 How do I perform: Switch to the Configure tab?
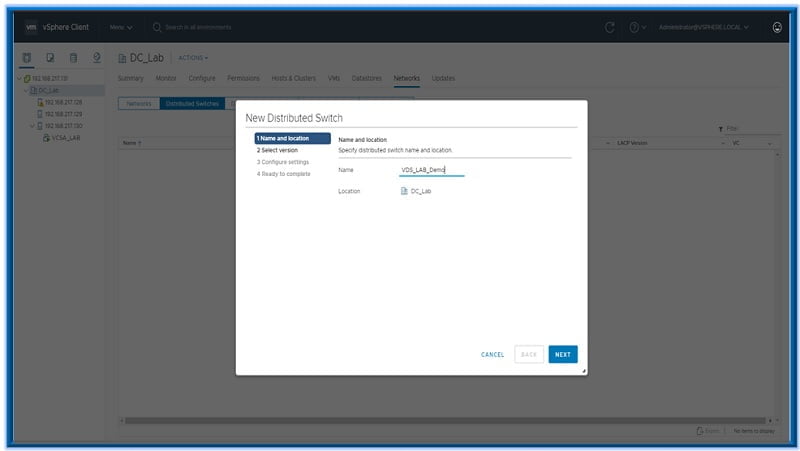point(202,78)
